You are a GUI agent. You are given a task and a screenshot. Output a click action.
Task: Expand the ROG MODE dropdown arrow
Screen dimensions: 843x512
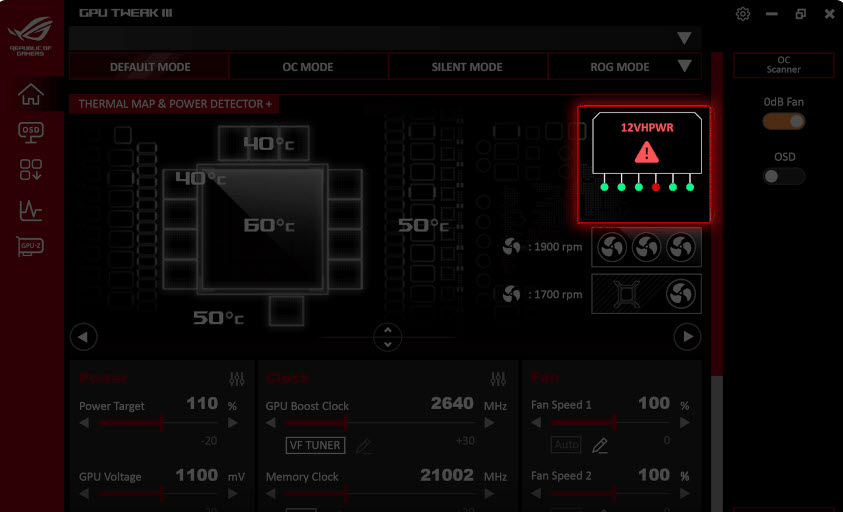point(684,66)
